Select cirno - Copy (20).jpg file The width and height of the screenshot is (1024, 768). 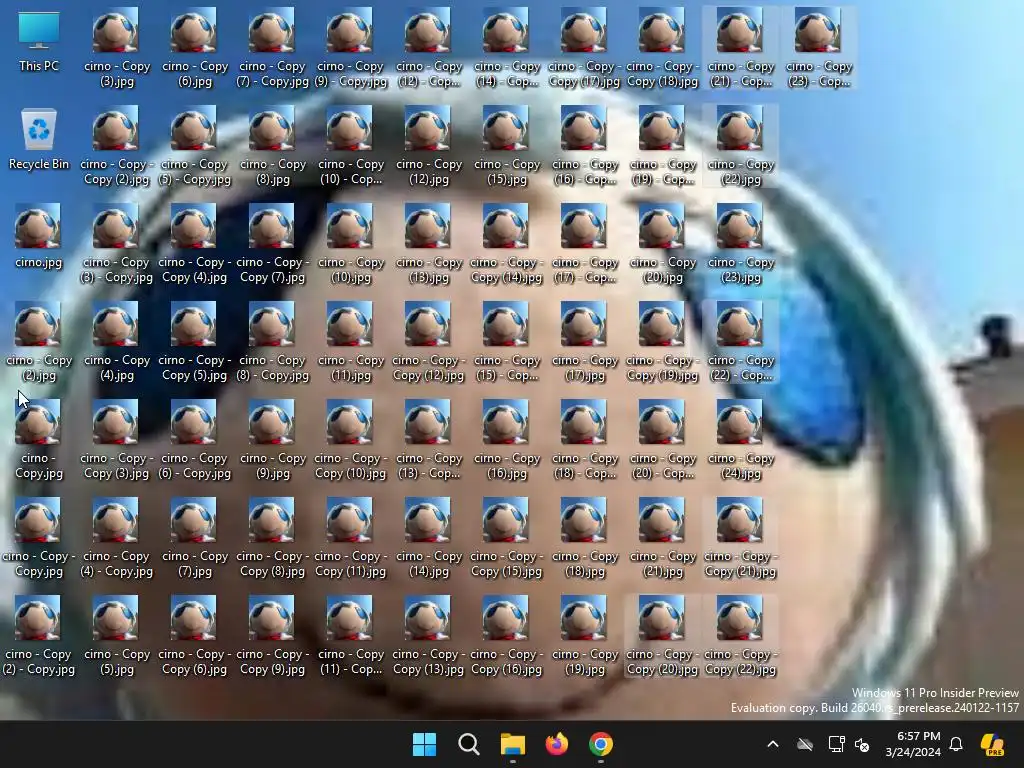tap(662, 243)
